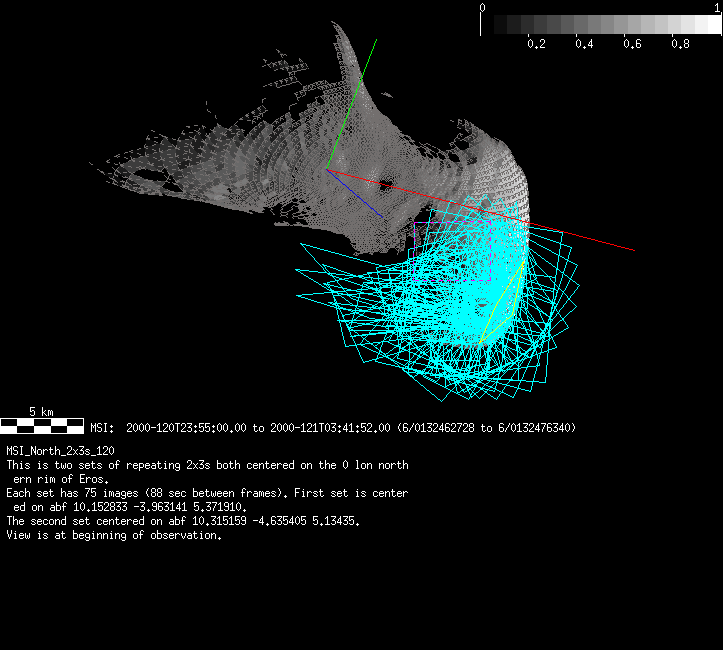
Task: Click the far end of the red axis line
Action: coord(635,251)
